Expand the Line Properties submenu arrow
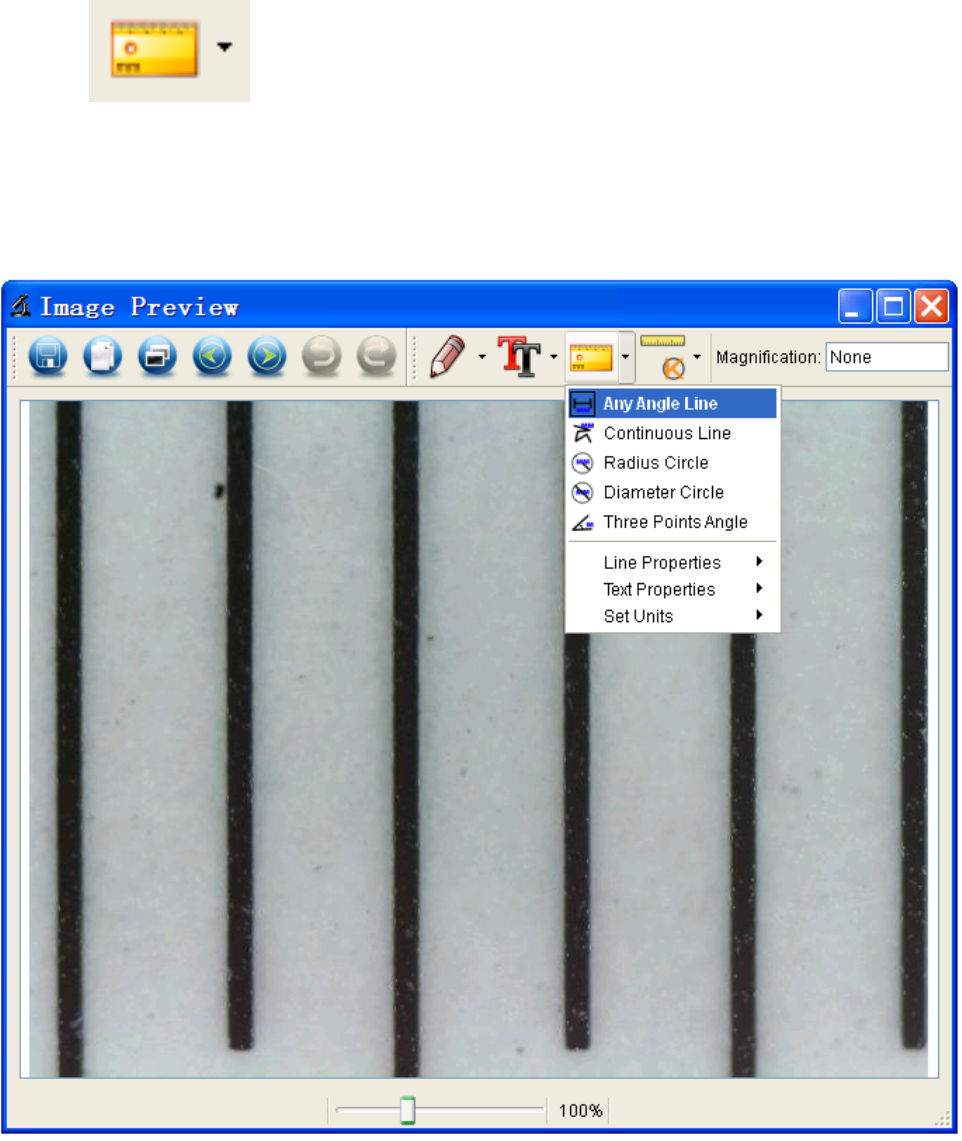This screenshot has height=1141, width=962. pos(760,562)
